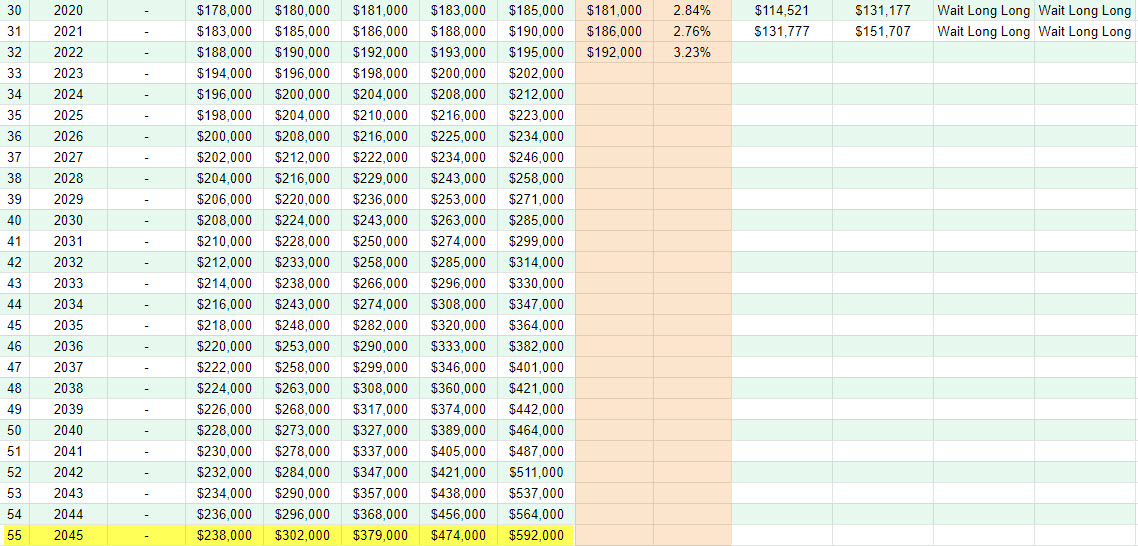1138x546 pixels.
Task: Select the $131,777 cell
Action: click(x=782, y=31)
